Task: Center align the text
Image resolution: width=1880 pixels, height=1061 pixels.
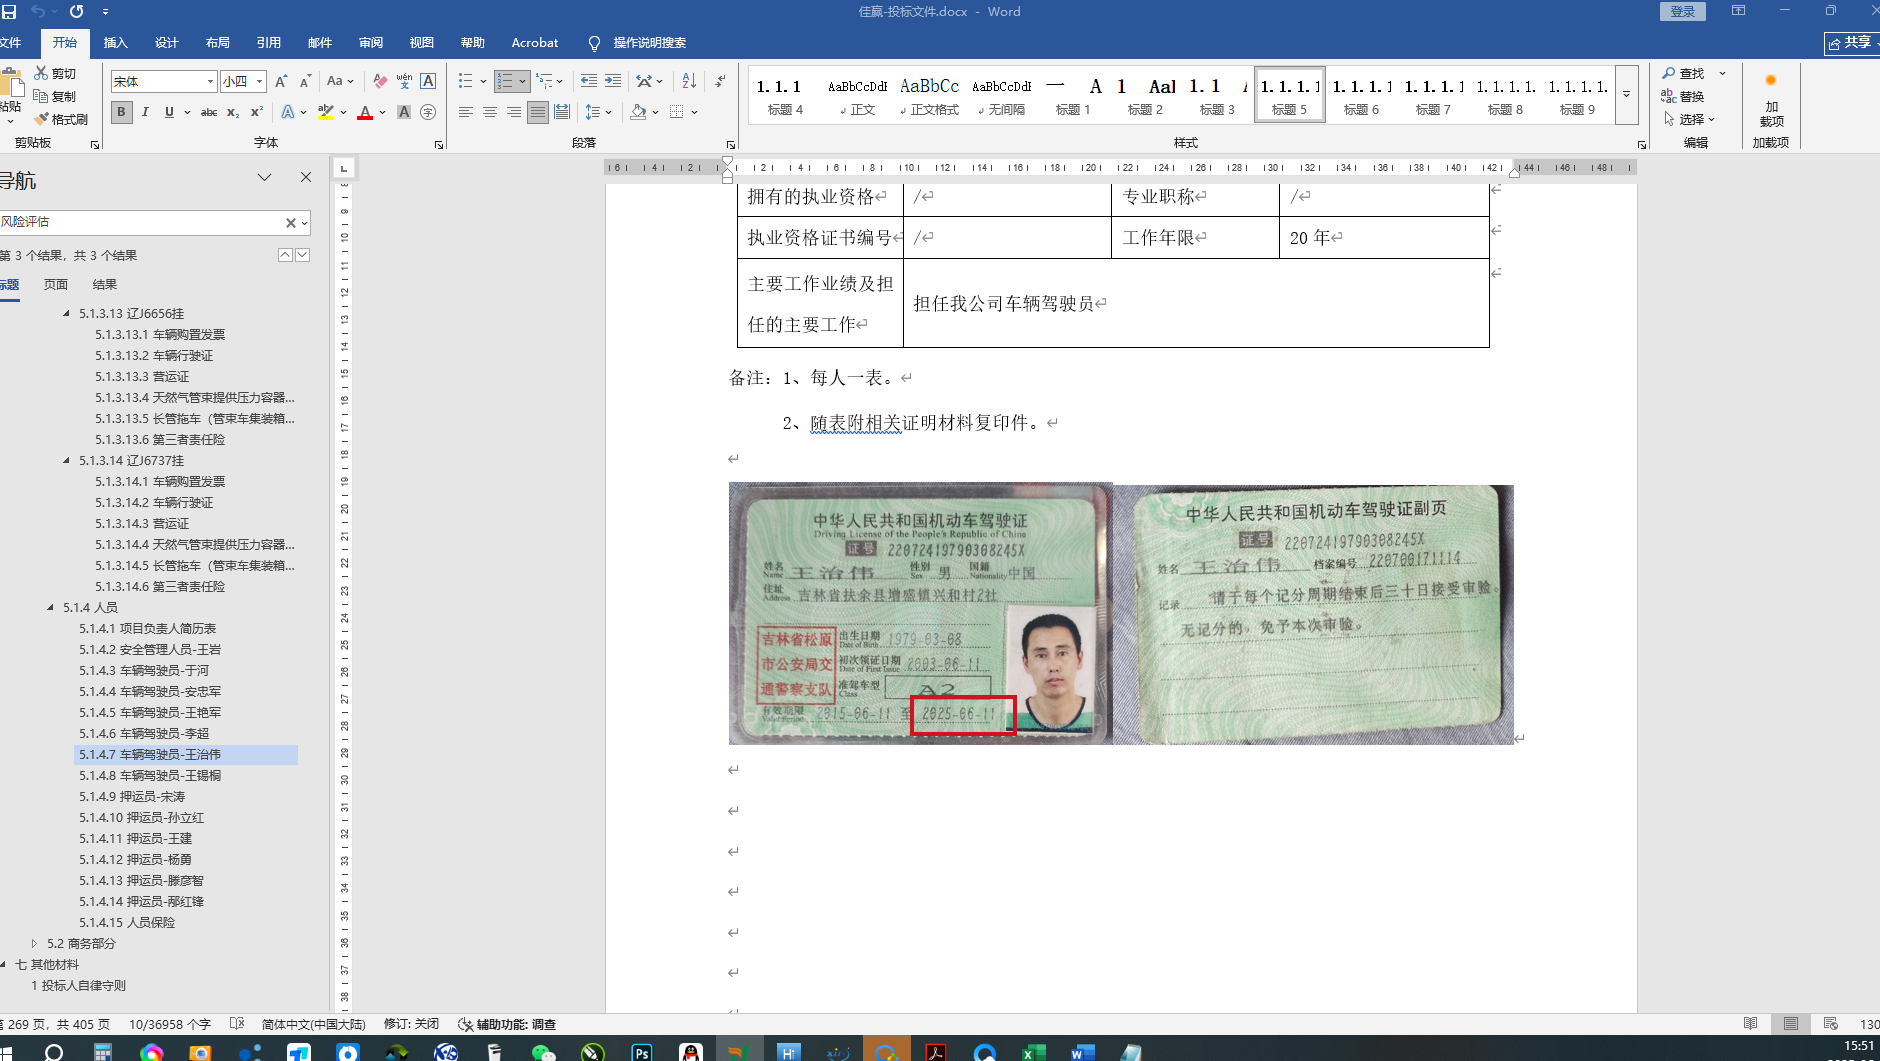Action: click(489, 112)
